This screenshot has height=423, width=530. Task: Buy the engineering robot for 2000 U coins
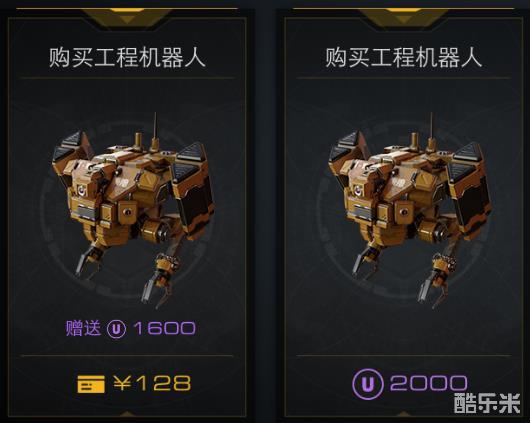pos(410,384)
